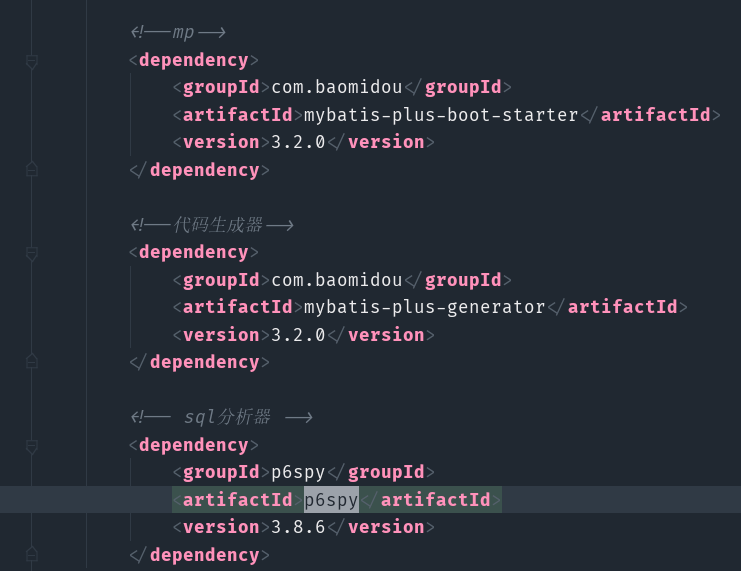
Task: Click closing version tag after 3.8.6
Action: 381,527
